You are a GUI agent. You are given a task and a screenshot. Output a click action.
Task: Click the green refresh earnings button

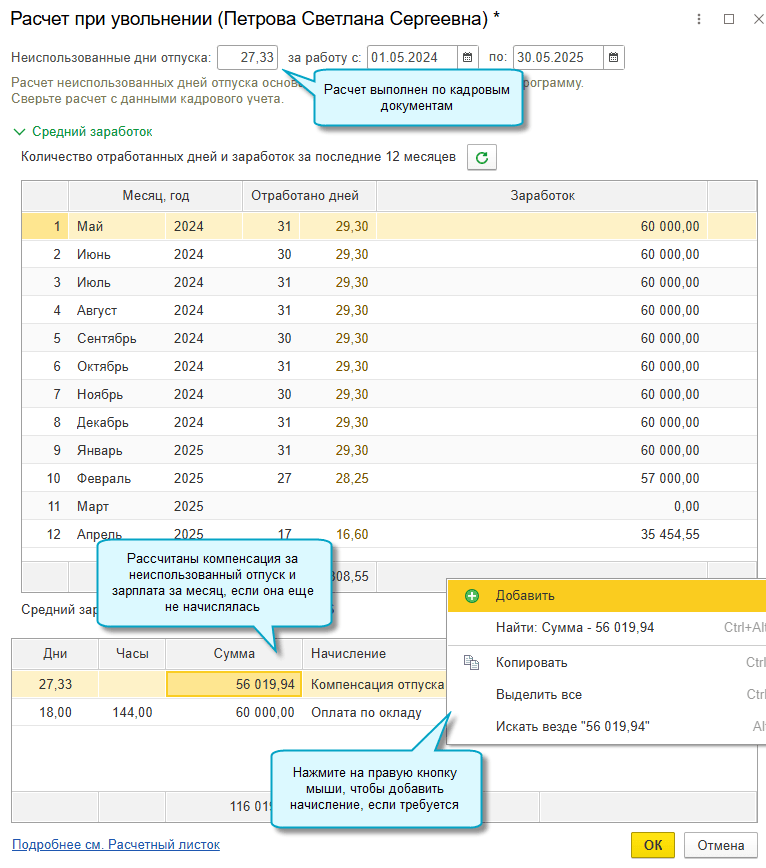(x=482, y=157)
